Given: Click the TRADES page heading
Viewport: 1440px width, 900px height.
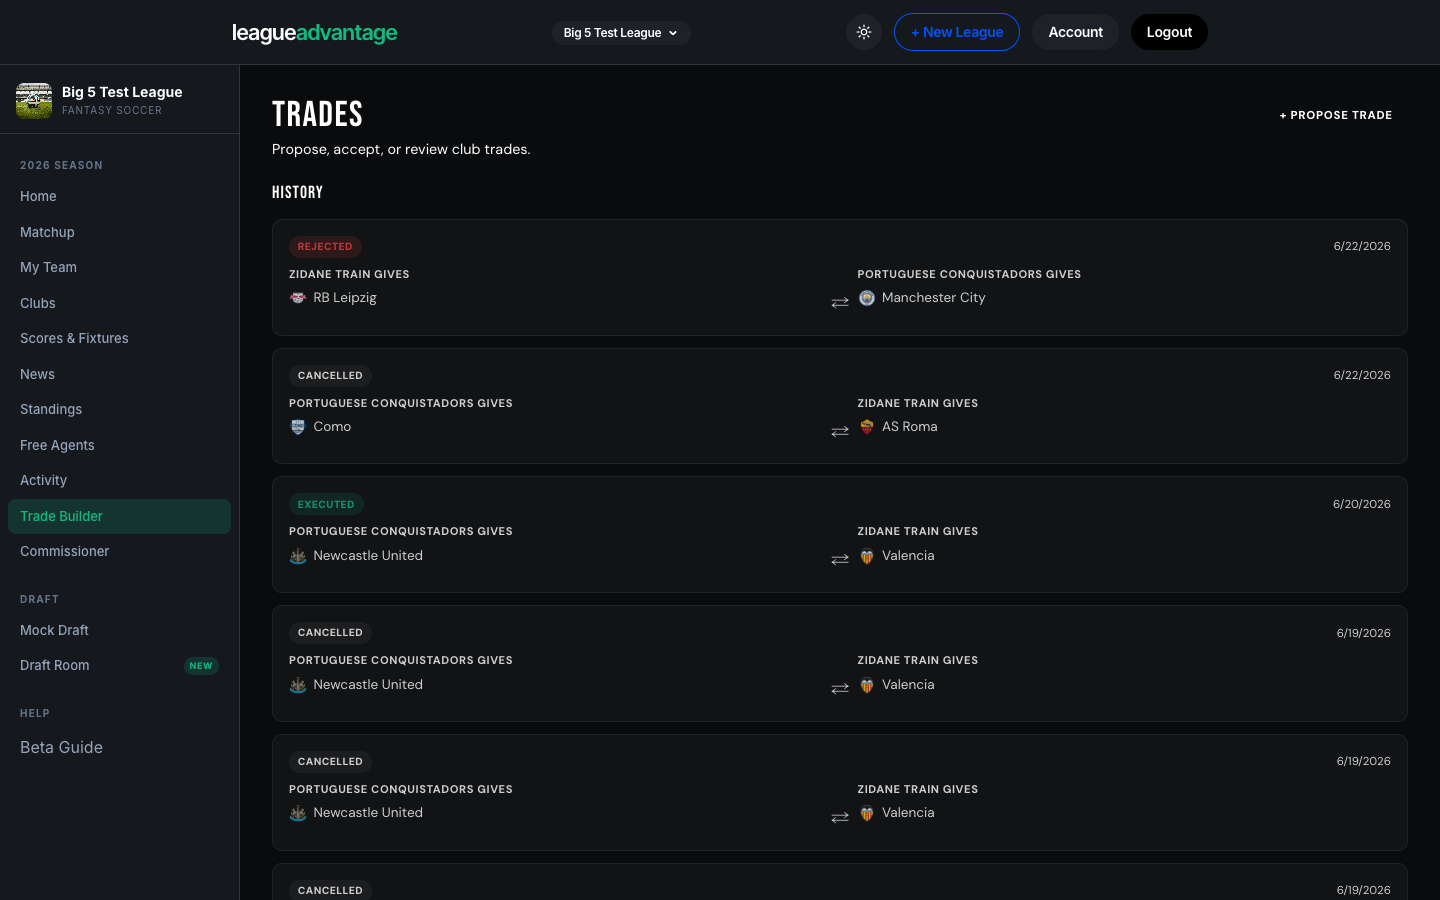Looking at the screenshot, I should [317, 114].
